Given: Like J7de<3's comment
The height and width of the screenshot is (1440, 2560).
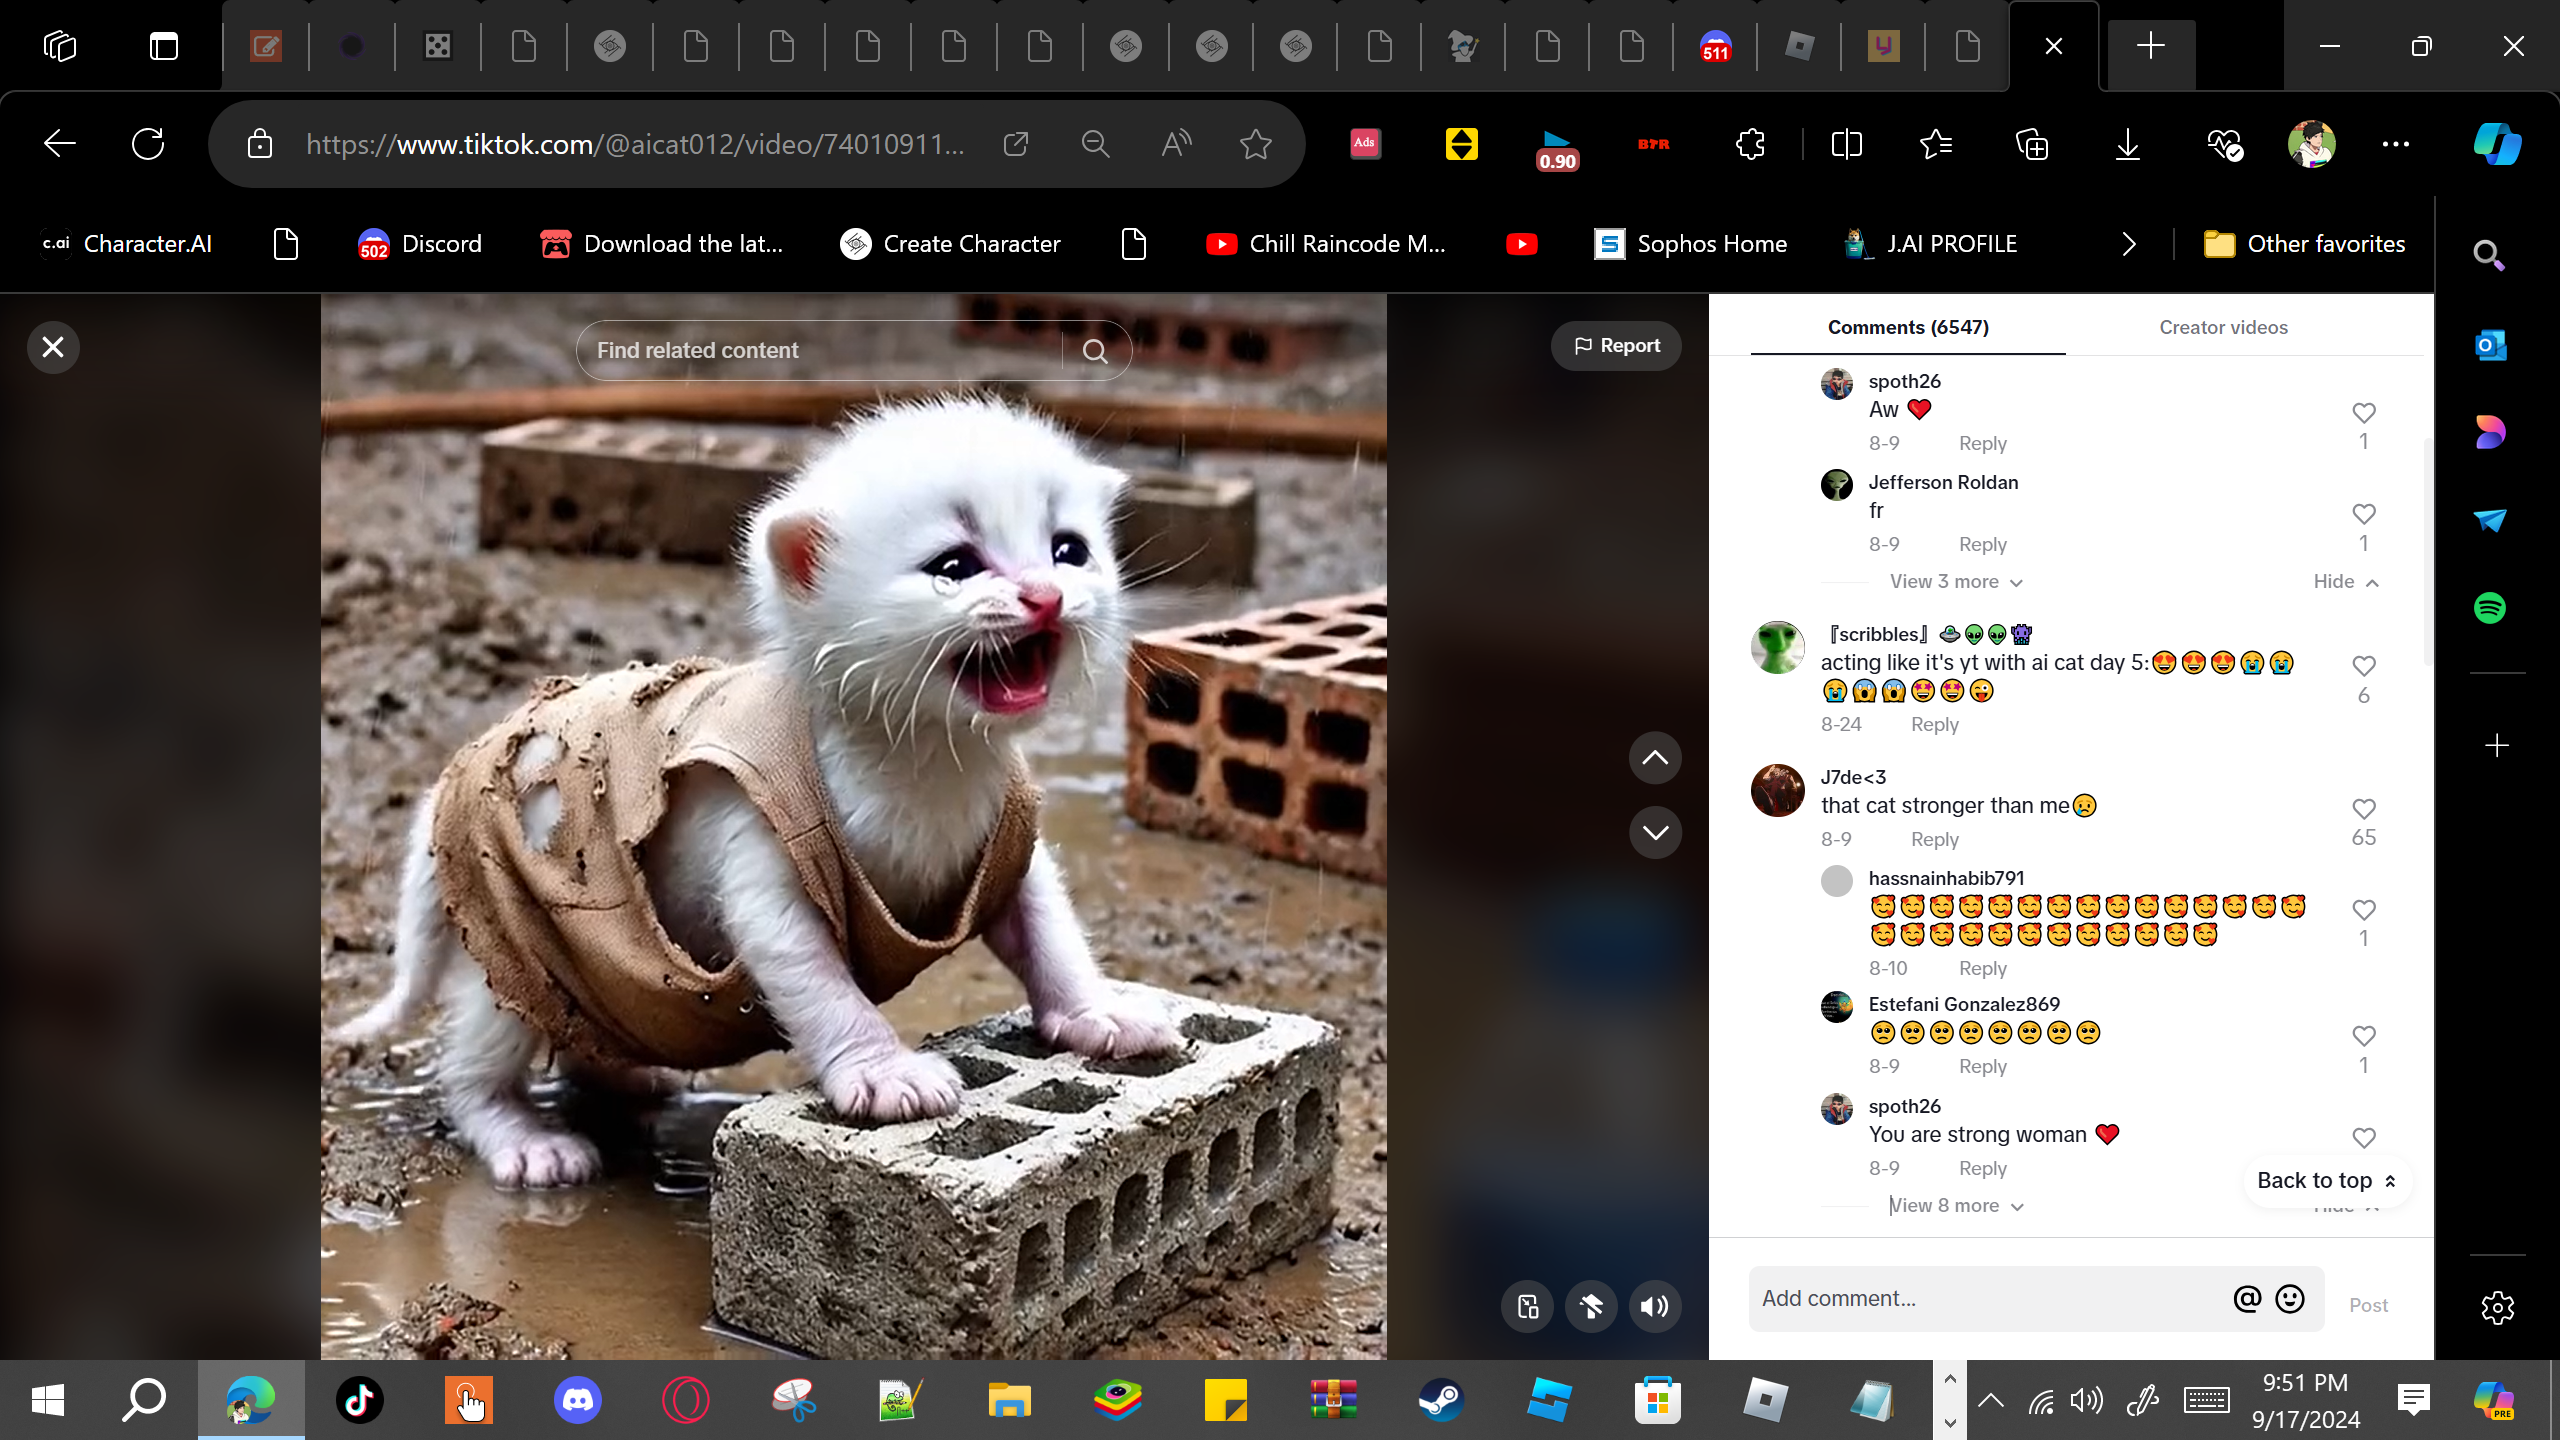Looking at the screenshot, I should tap(2364, 809).
